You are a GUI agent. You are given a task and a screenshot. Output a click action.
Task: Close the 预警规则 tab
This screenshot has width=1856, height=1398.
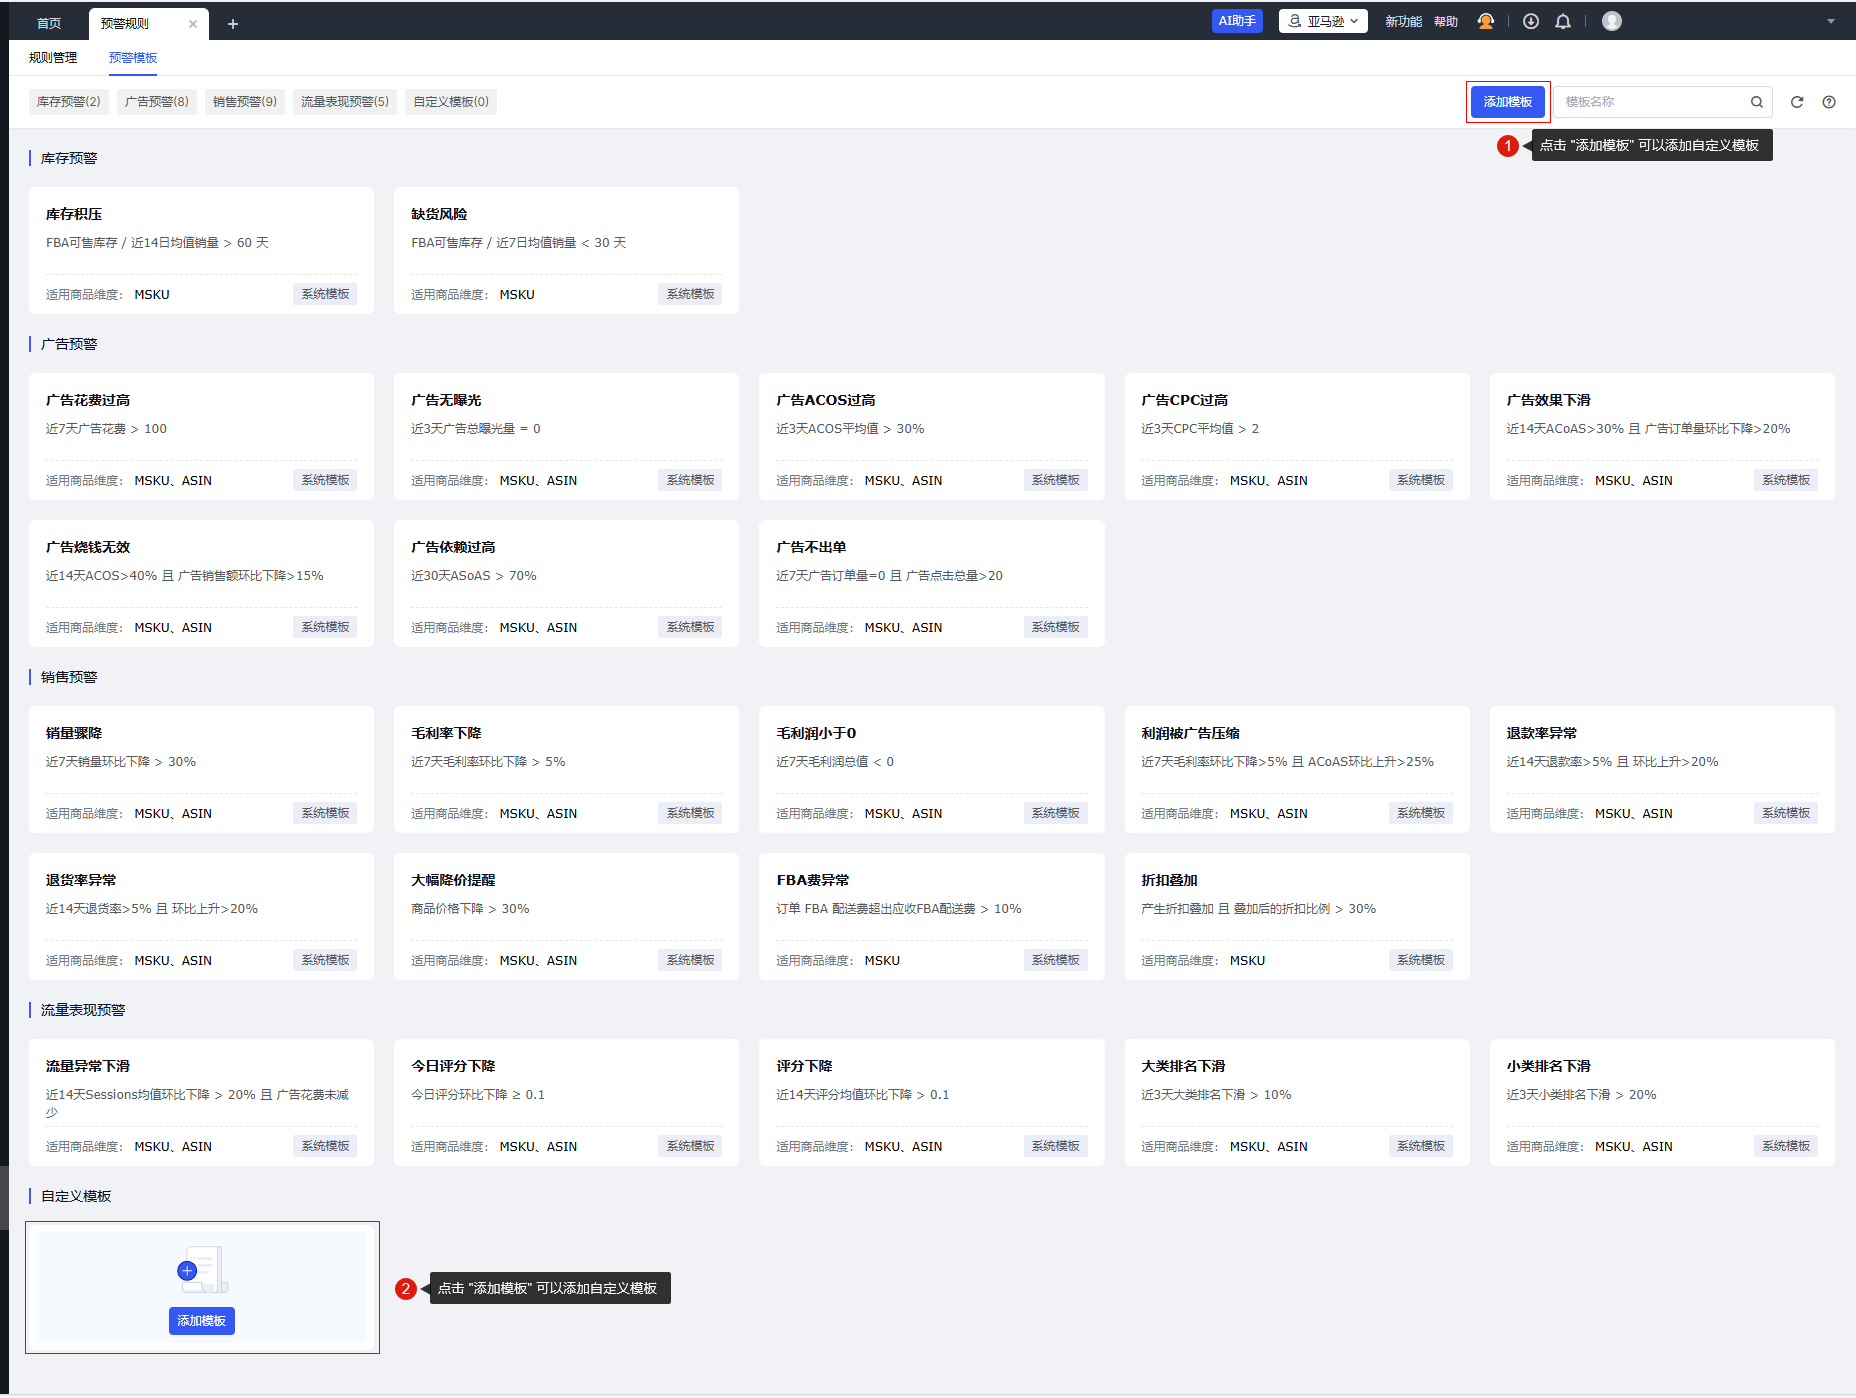click(x=193, y=24)
